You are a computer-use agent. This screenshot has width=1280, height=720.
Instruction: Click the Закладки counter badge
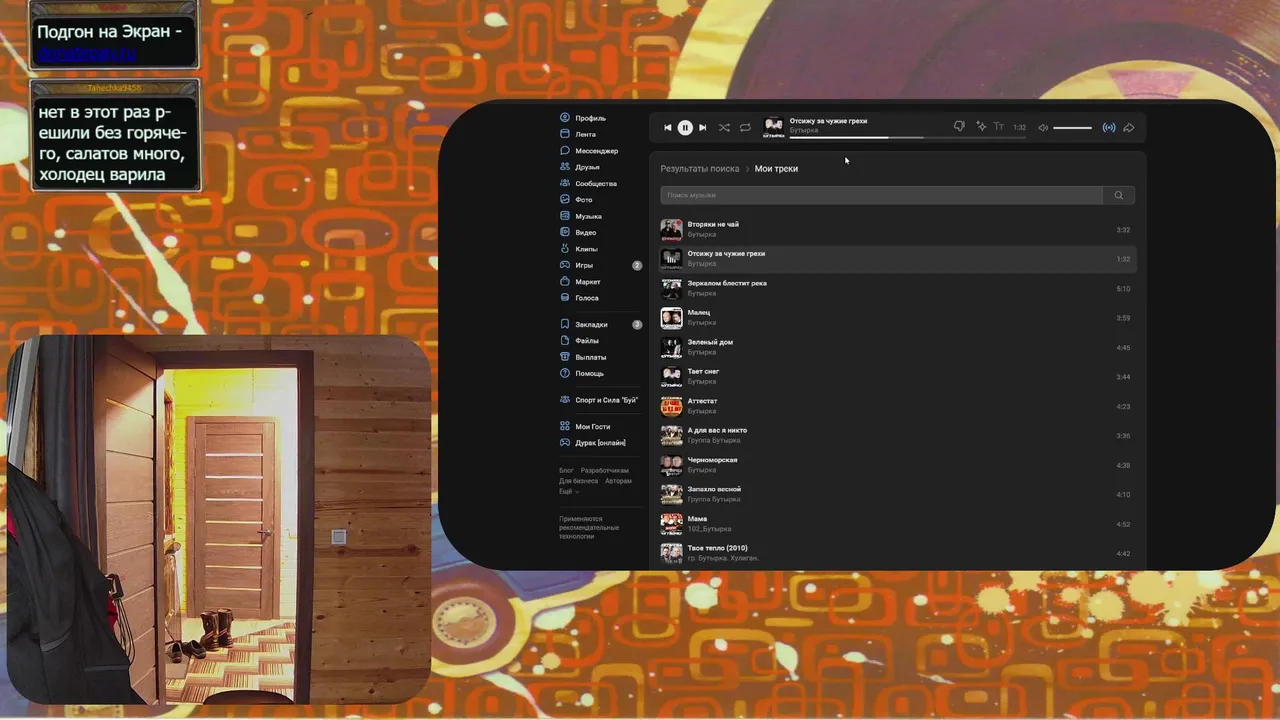click(x=637, y=325)
